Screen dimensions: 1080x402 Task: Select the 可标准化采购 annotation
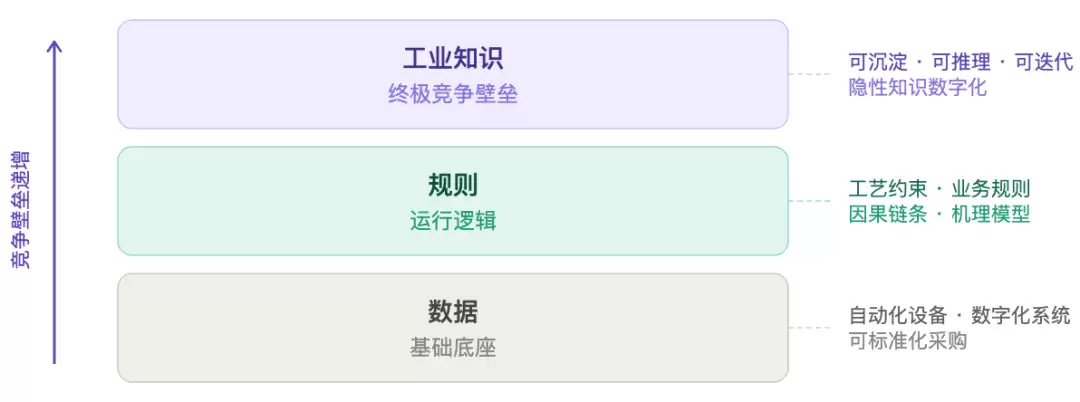coord(907,341)
